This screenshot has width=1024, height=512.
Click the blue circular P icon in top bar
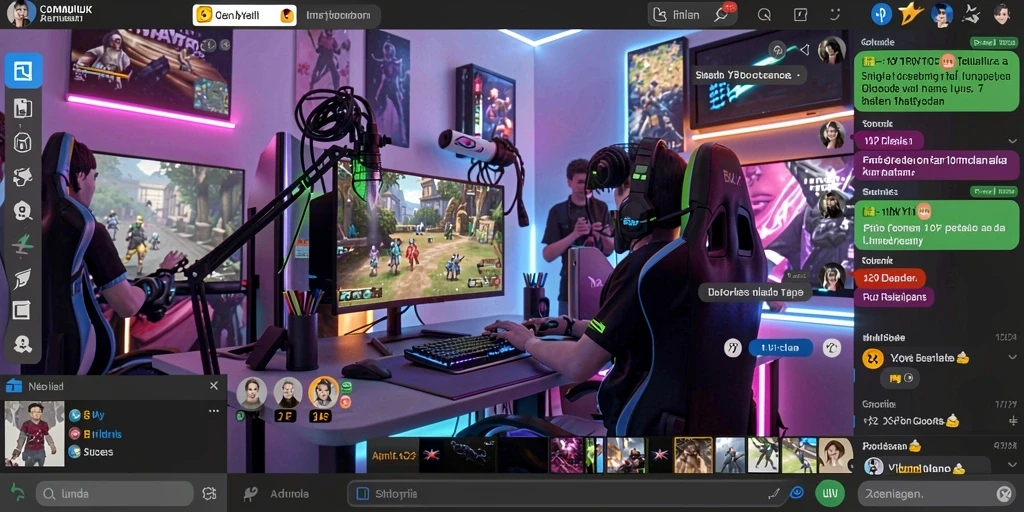(x=881, y=14)
